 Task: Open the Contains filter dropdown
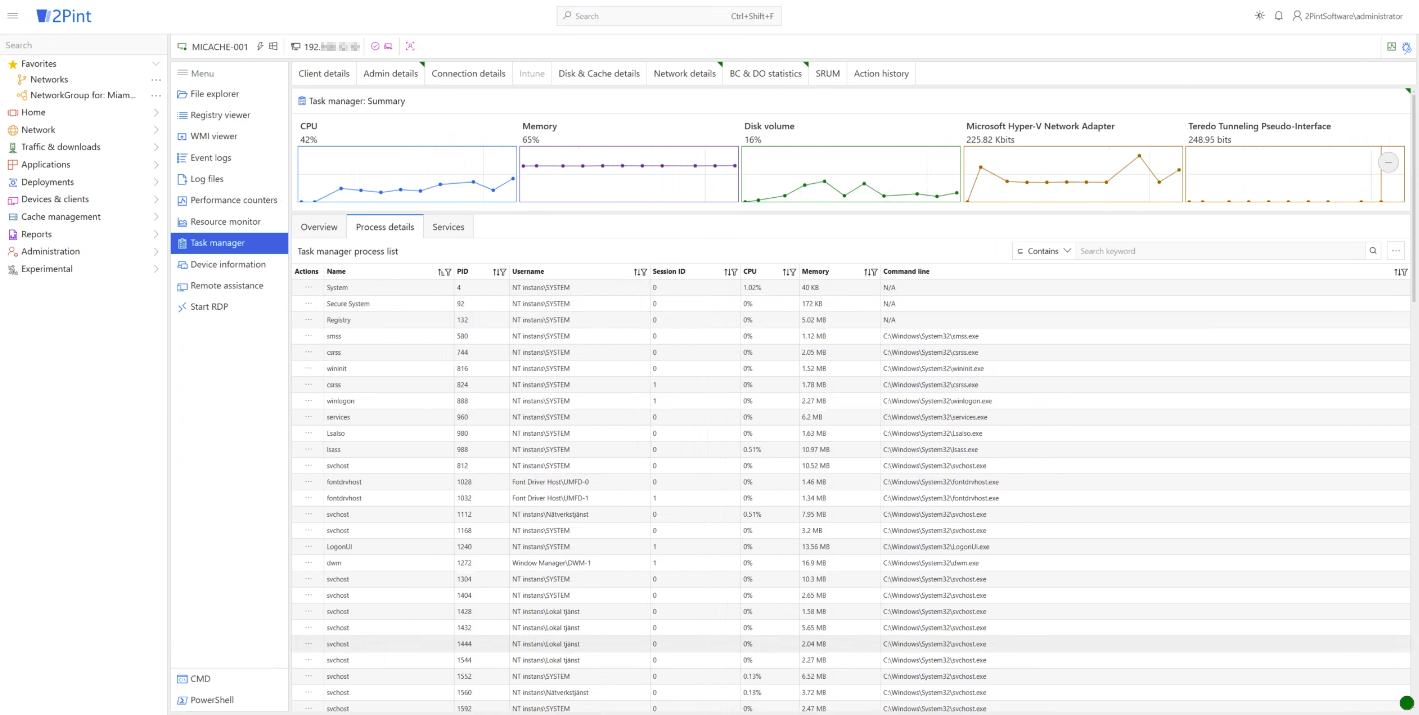[x=1044, y=251]
